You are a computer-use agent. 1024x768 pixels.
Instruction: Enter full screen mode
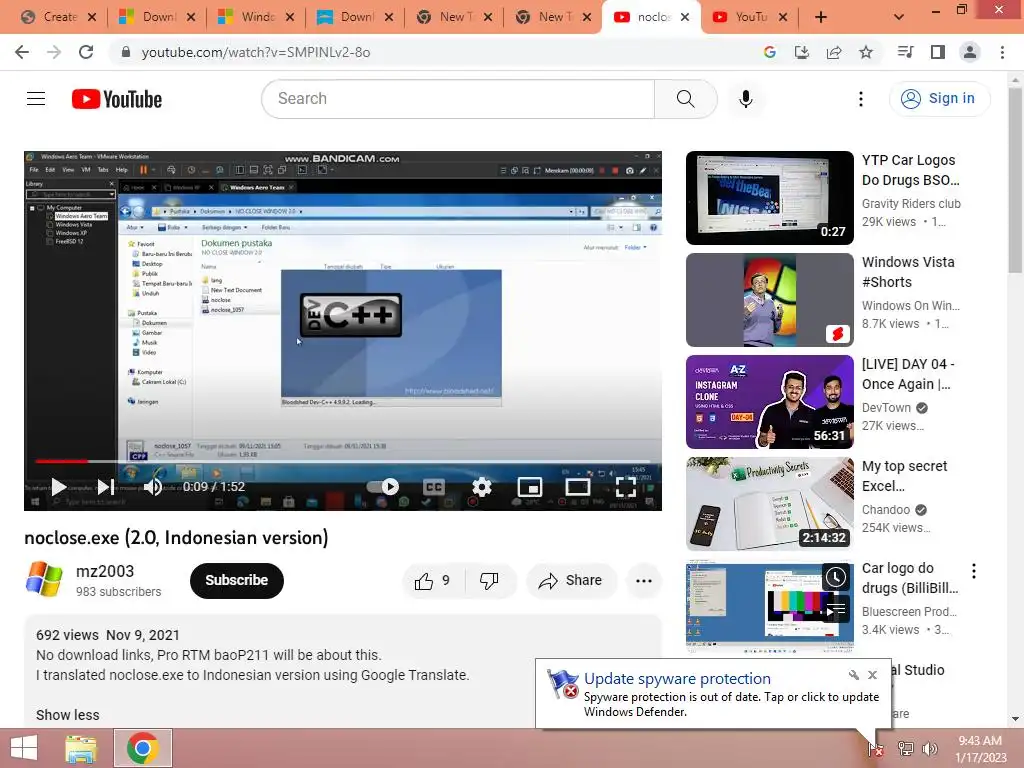626,487
